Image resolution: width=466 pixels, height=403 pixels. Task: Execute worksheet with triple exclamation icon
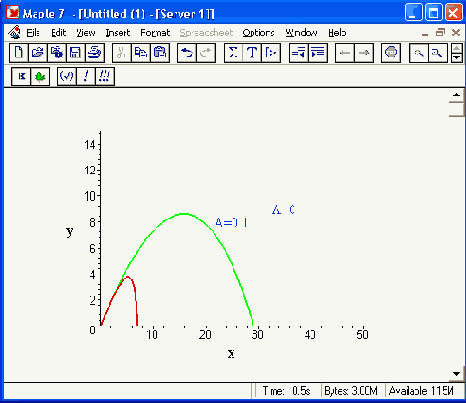click(105, 77)
